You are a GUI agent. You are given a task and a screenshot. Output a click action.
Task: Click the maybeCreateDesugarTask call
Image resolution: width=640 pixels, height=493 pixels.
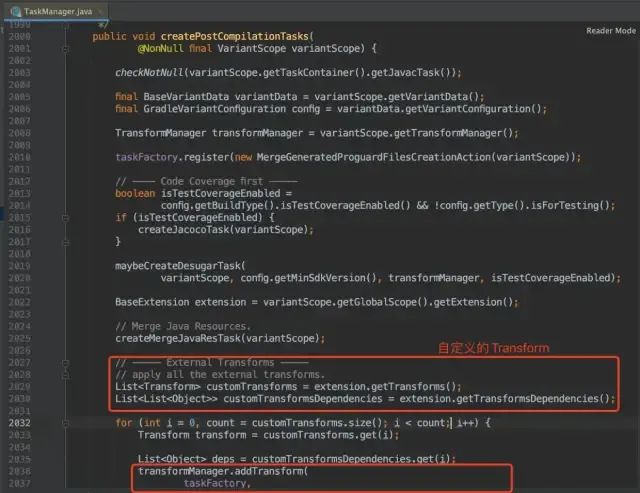[178, 266]
